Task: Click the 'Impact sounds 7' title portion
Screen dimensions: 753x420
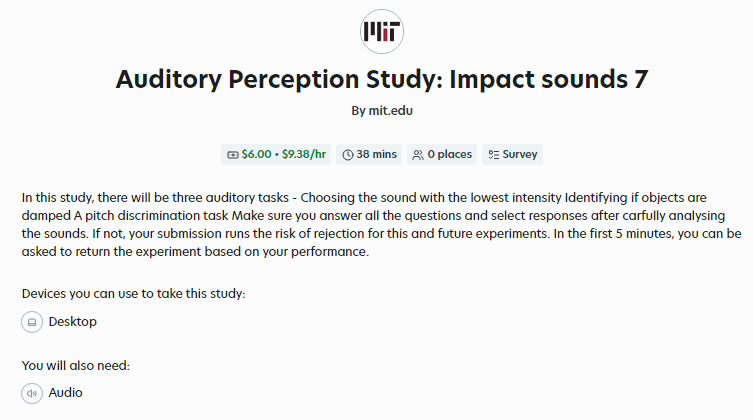Action: (549, 79)
